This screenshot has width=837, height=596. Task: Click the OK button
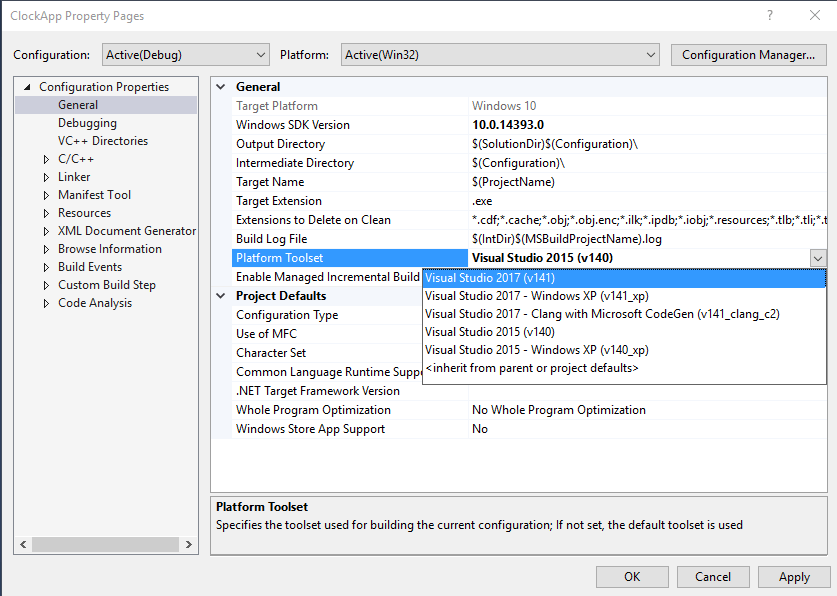click(632, 577)
